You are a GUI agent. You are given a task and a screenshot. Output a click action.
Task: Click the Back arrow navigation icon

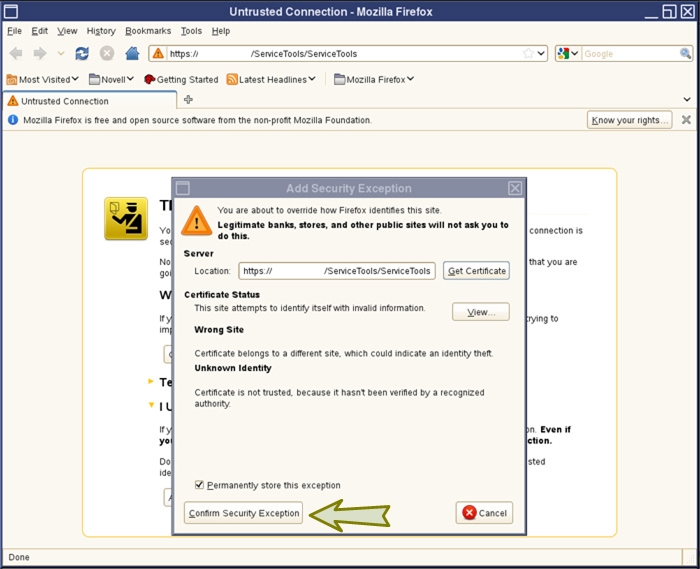[16, 53]
